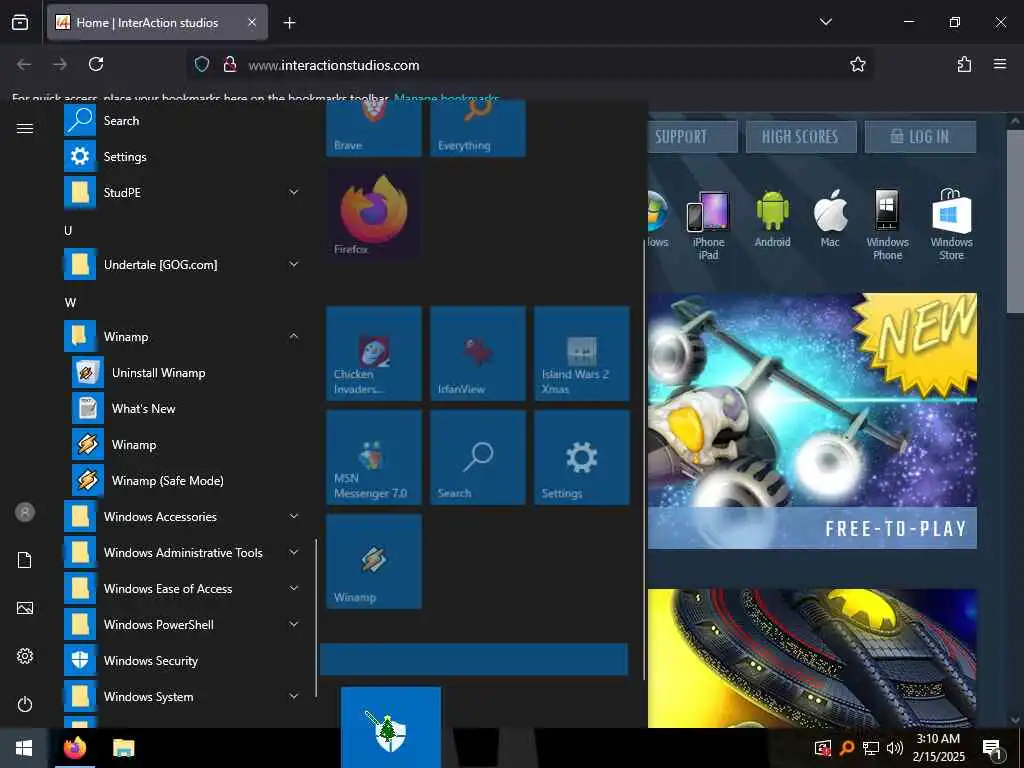The image size is (1024, 768).
Task: Select the Android platform icon
Action: [773, 219]
